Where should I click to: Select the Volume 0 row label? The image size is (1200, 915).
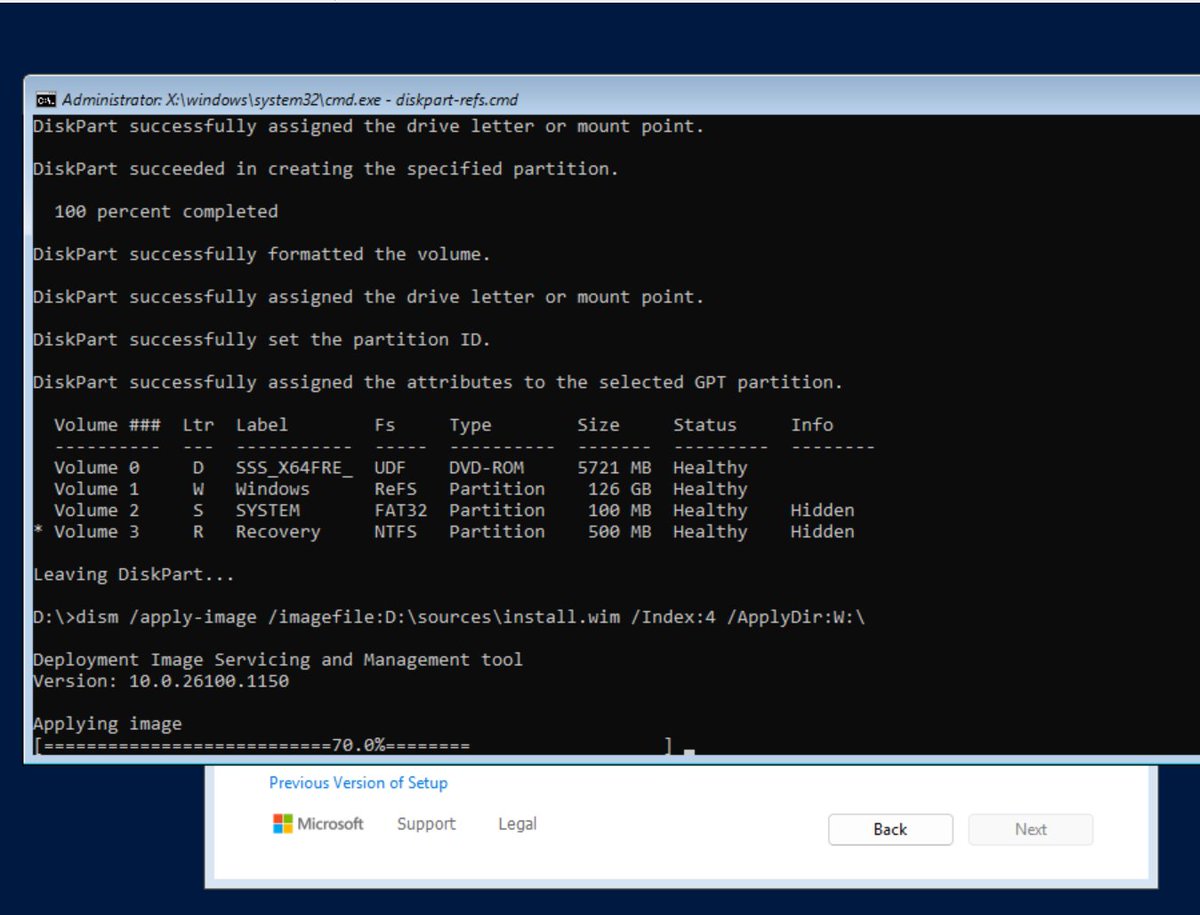point(97,467)
